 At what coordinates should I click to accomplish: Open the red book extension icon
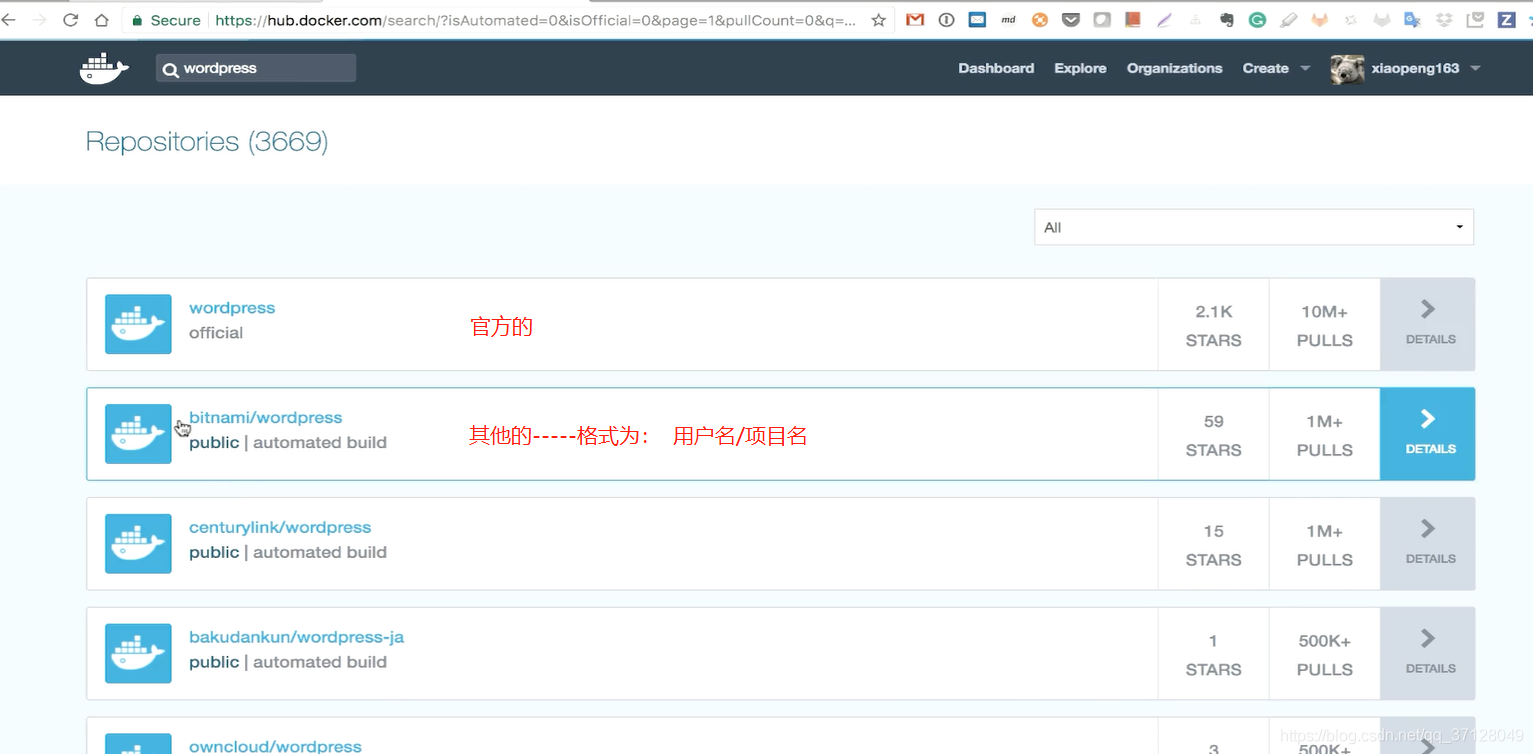coord(1133,20)
